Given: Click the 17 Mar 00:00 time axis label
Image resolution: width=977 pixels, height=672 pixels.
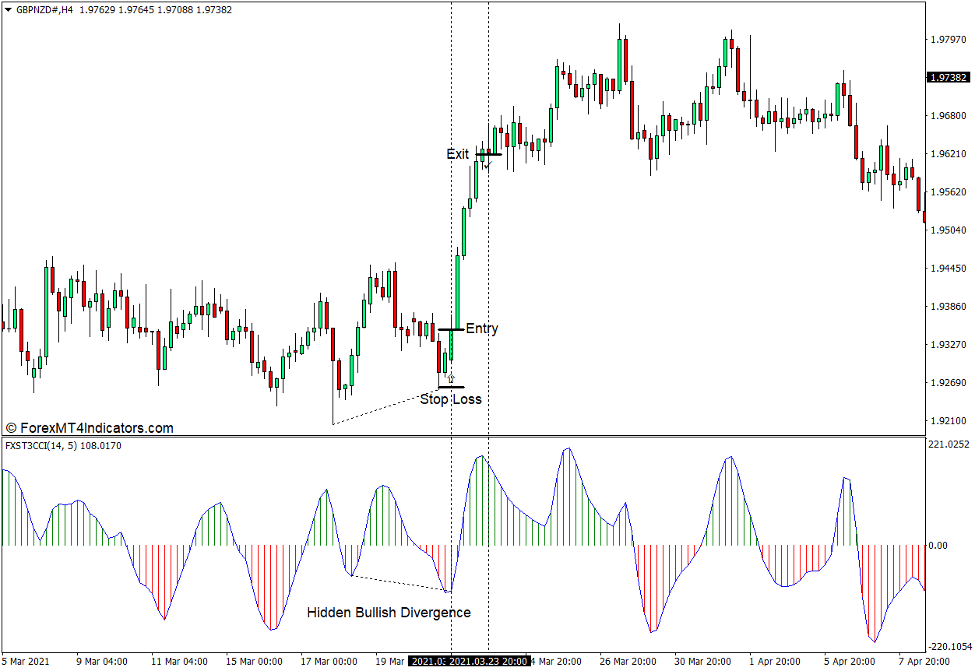Looking at the screenshot, I should [x=328, y=662].
